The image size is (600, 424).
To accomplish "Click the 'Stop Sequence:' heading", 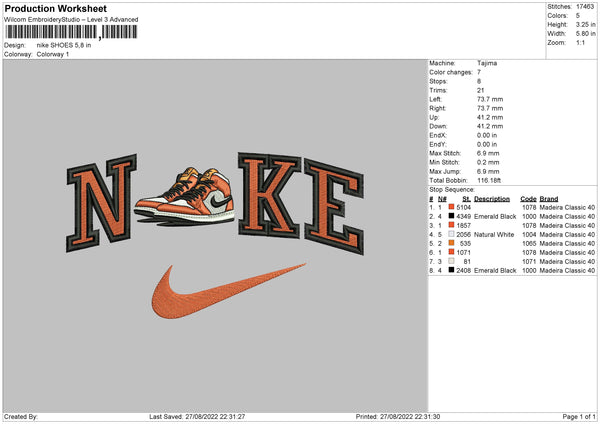I will [x=452, y=190].
